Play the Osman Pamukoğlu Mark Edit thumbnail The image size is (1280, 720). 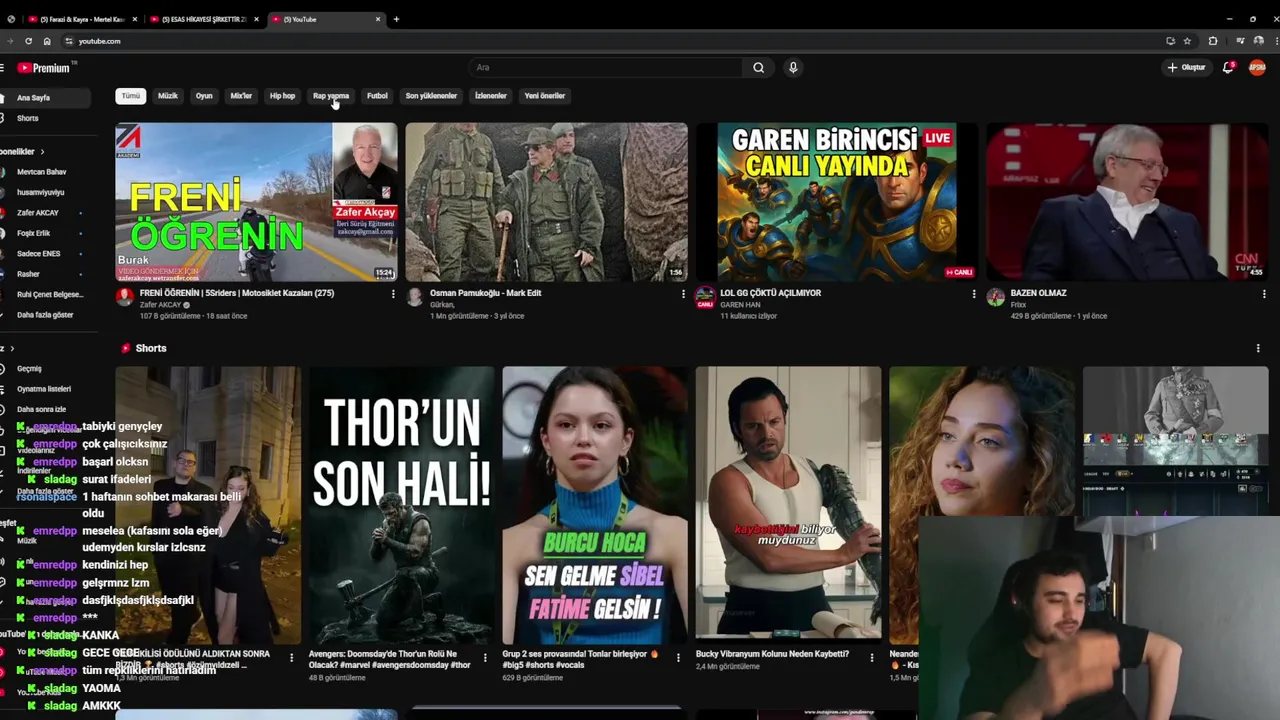click(547, 202)
